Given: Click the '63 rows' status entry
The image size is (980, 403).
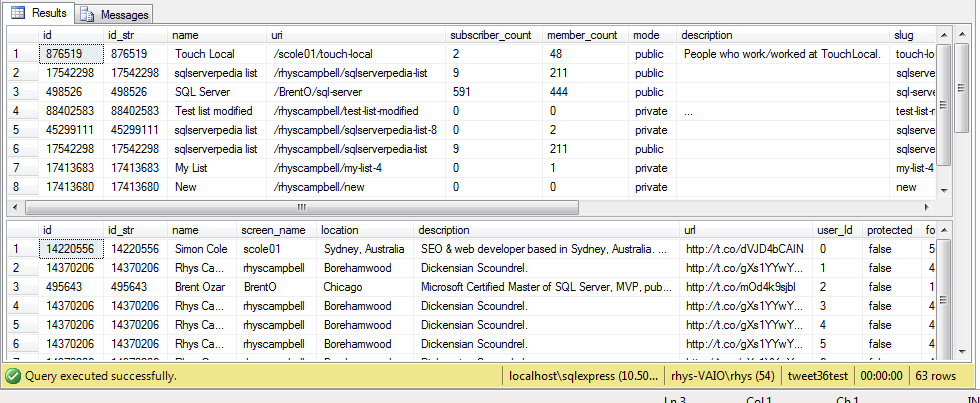Looking at the screenshot, I should (934, 376).
